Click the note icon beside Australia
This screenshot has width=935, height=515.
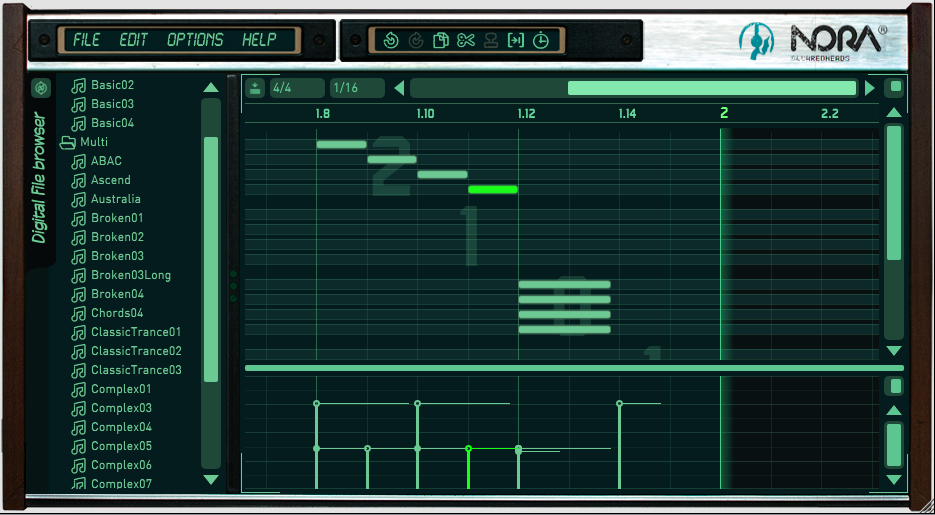point(78,199)
